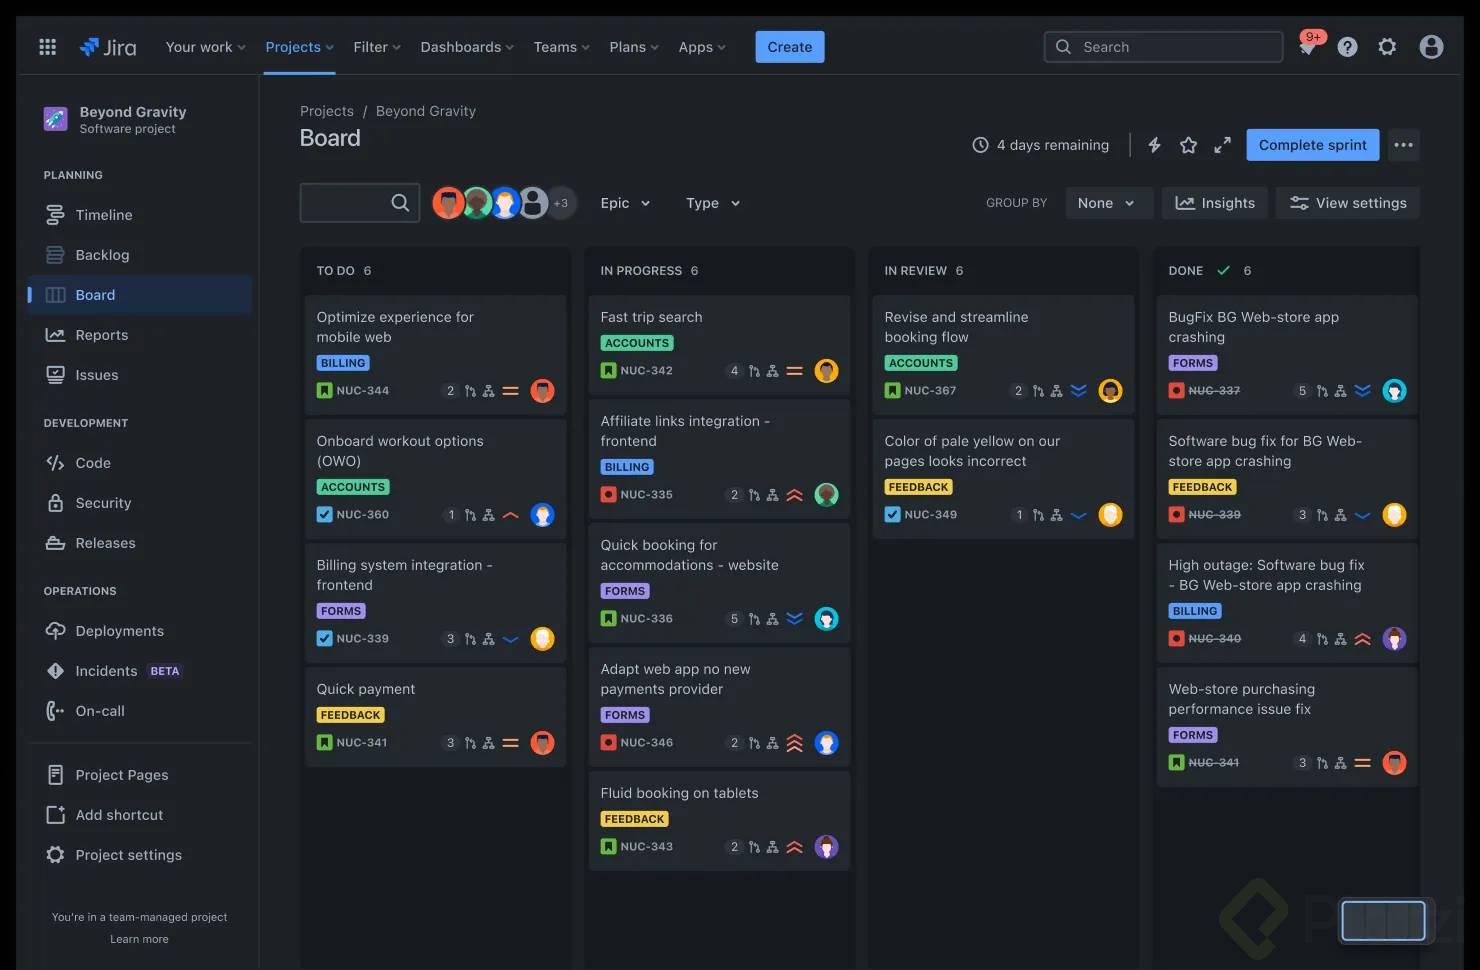Select Board in the sidebar

point(140,295)
